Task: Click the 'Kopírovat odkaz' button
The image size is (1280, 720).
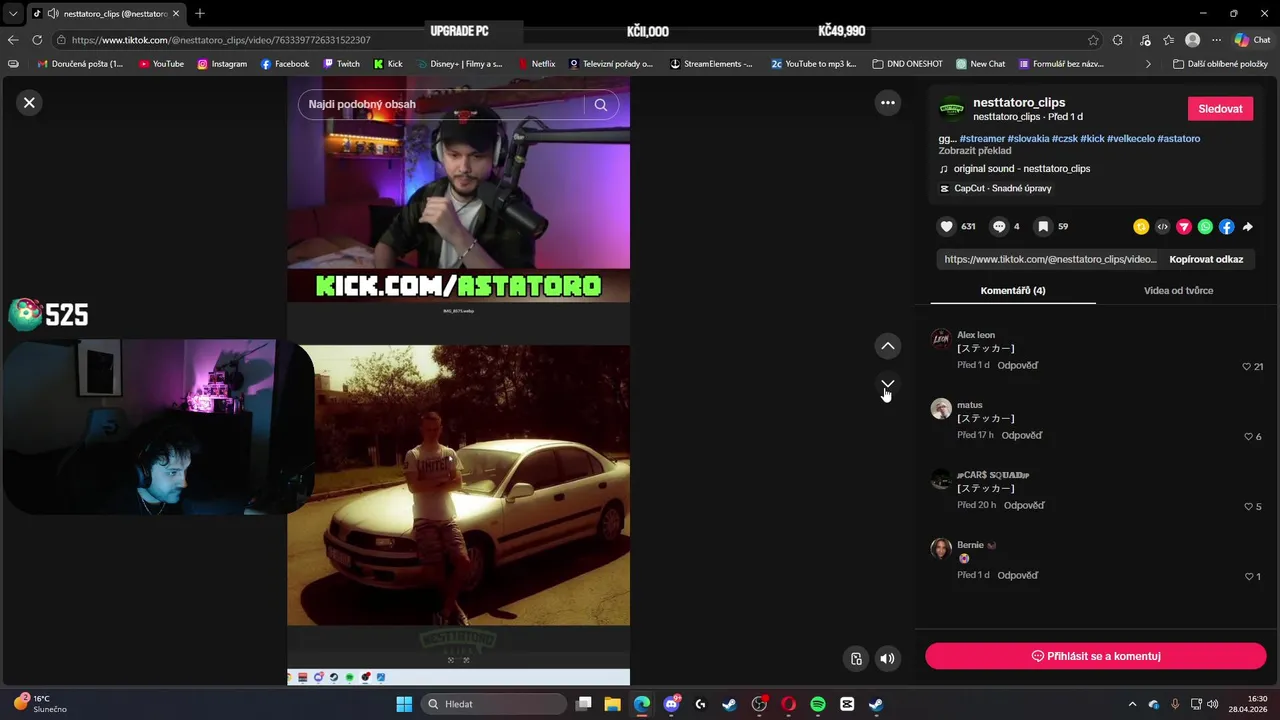Action: [1206, 259]
